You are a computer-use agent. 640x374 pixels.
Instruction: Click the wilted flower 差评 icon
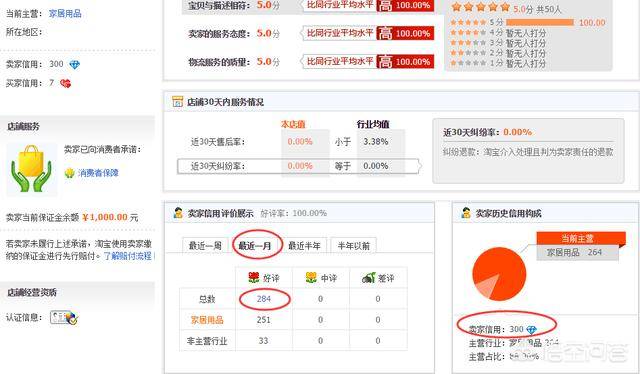(x=369, y=278)
